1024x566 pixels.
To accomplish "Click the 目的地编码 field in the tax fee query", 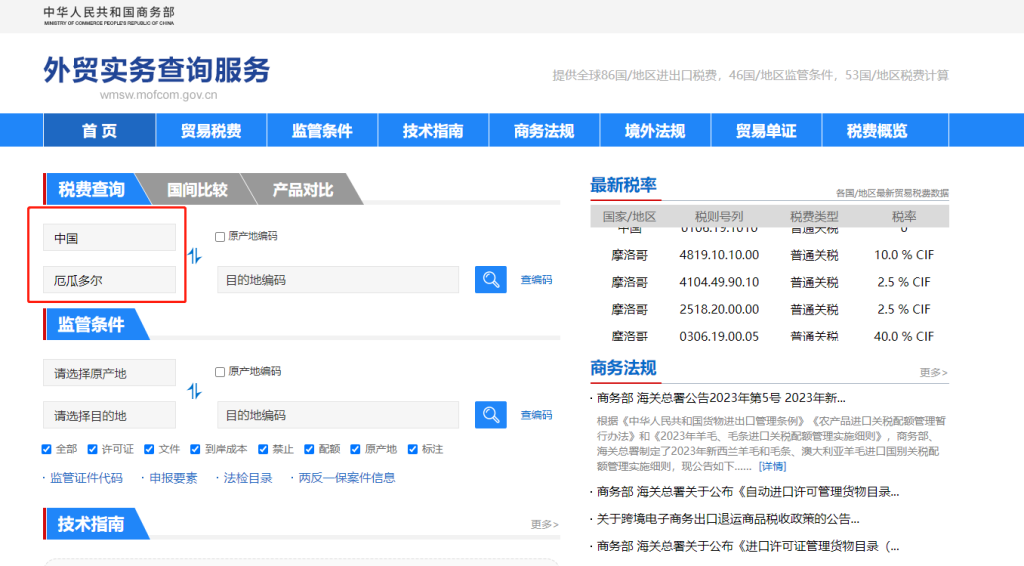I will pyautogui.click(x=338, y=279).
